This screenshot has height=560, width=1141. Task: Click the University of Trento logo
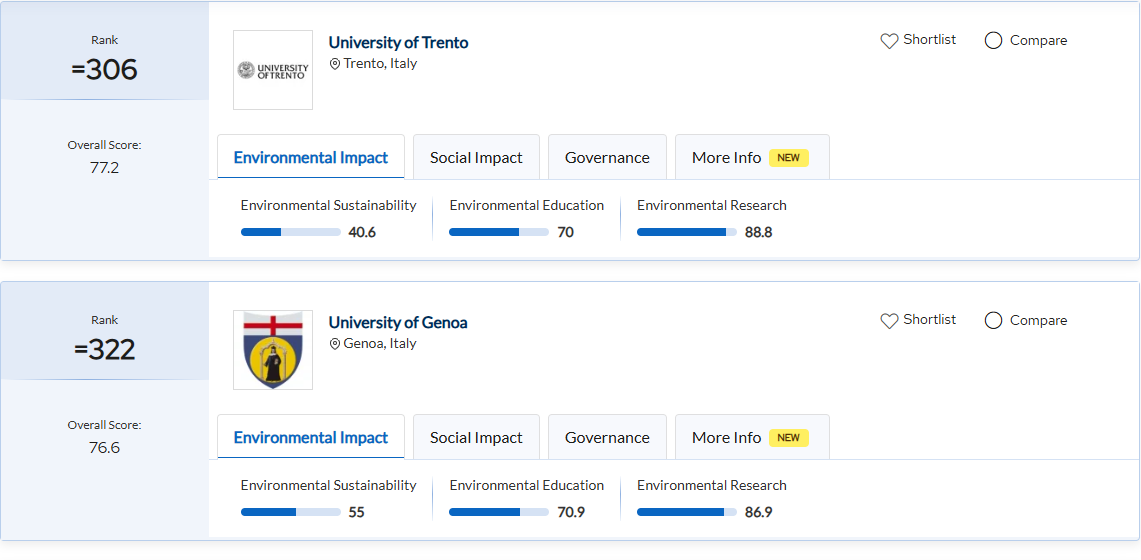pos(273,70)
